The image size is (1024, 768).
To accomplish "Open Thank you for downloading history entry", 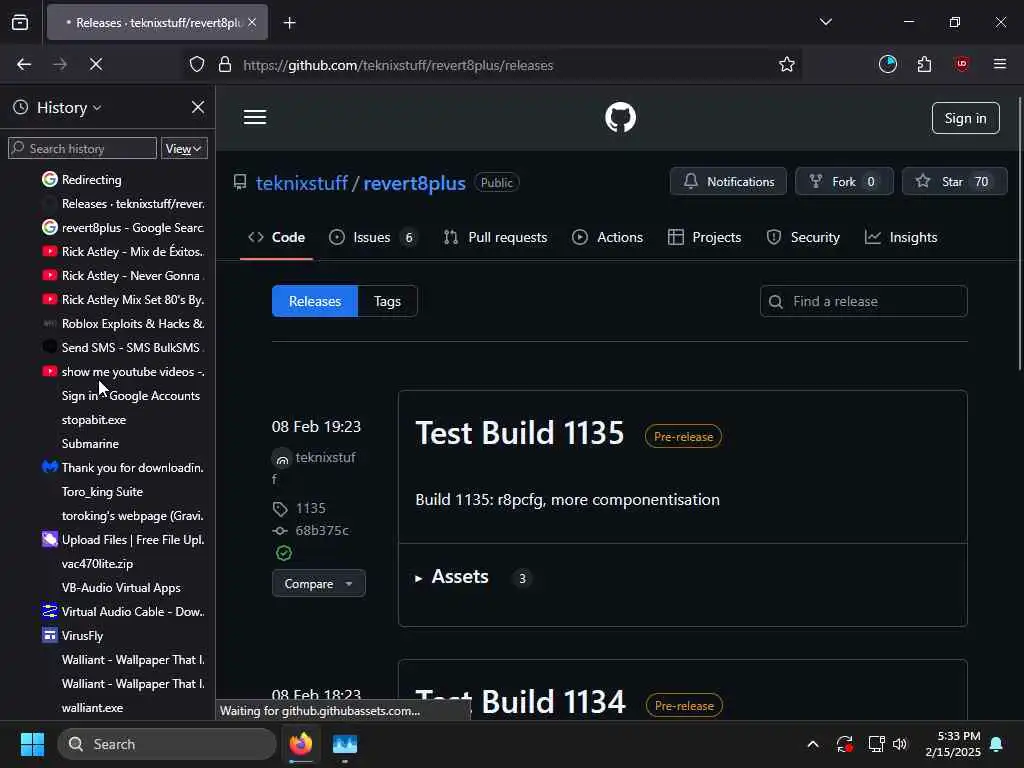I will pyautogui.click(x=123, y=468).
